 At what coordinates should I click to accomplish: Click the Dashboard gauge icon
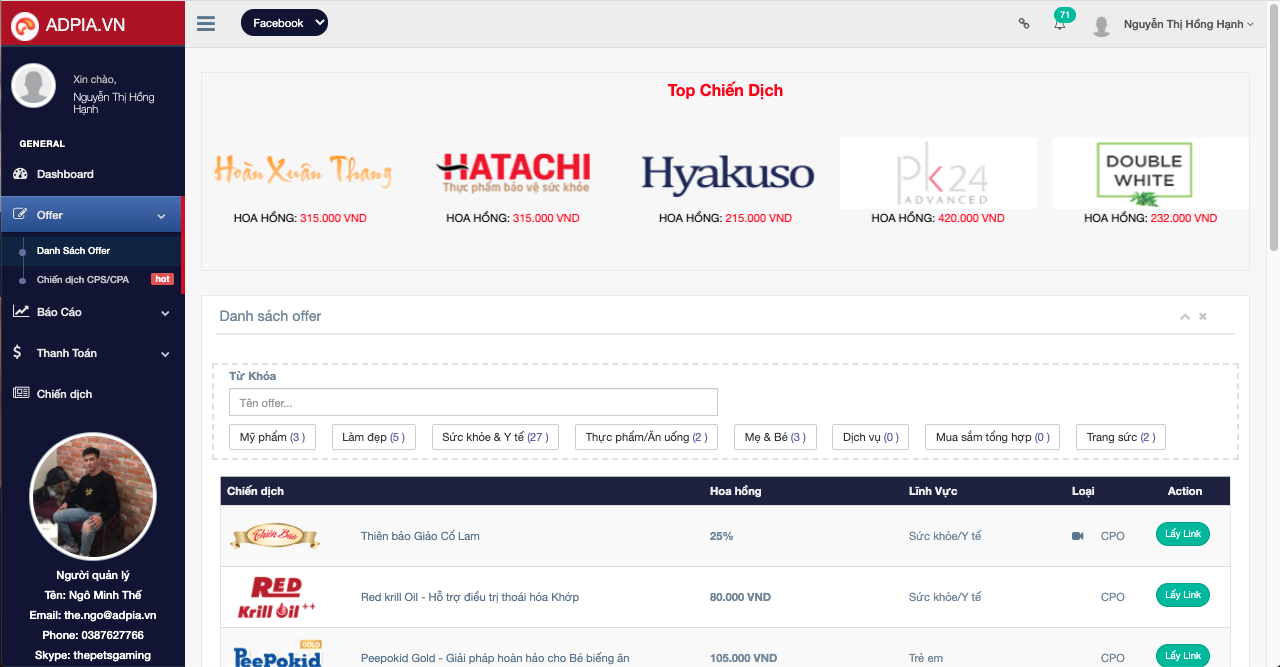pos(21,174)
